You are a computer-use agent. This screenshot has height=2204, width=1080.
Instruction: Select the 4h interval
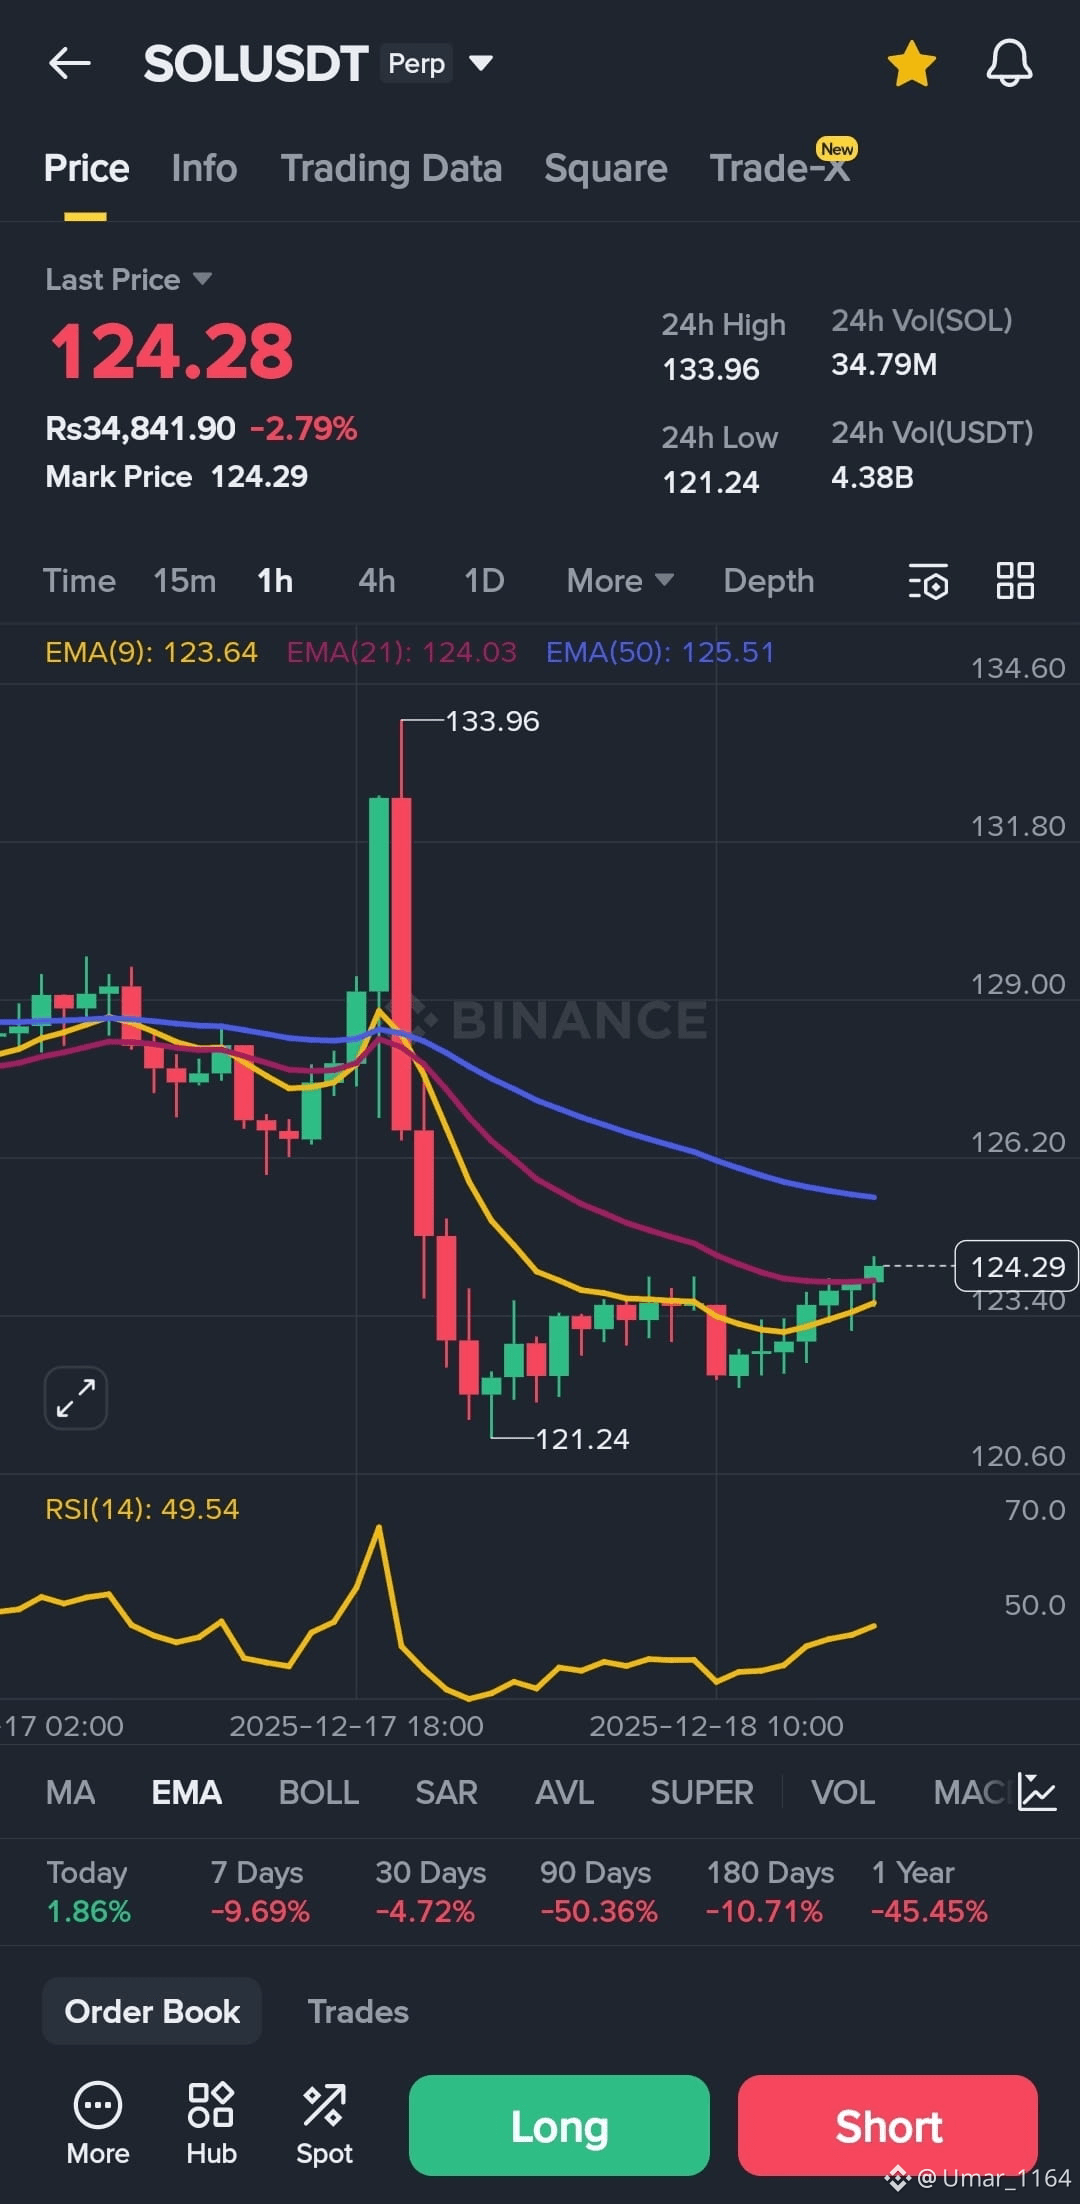click(377, 581)
